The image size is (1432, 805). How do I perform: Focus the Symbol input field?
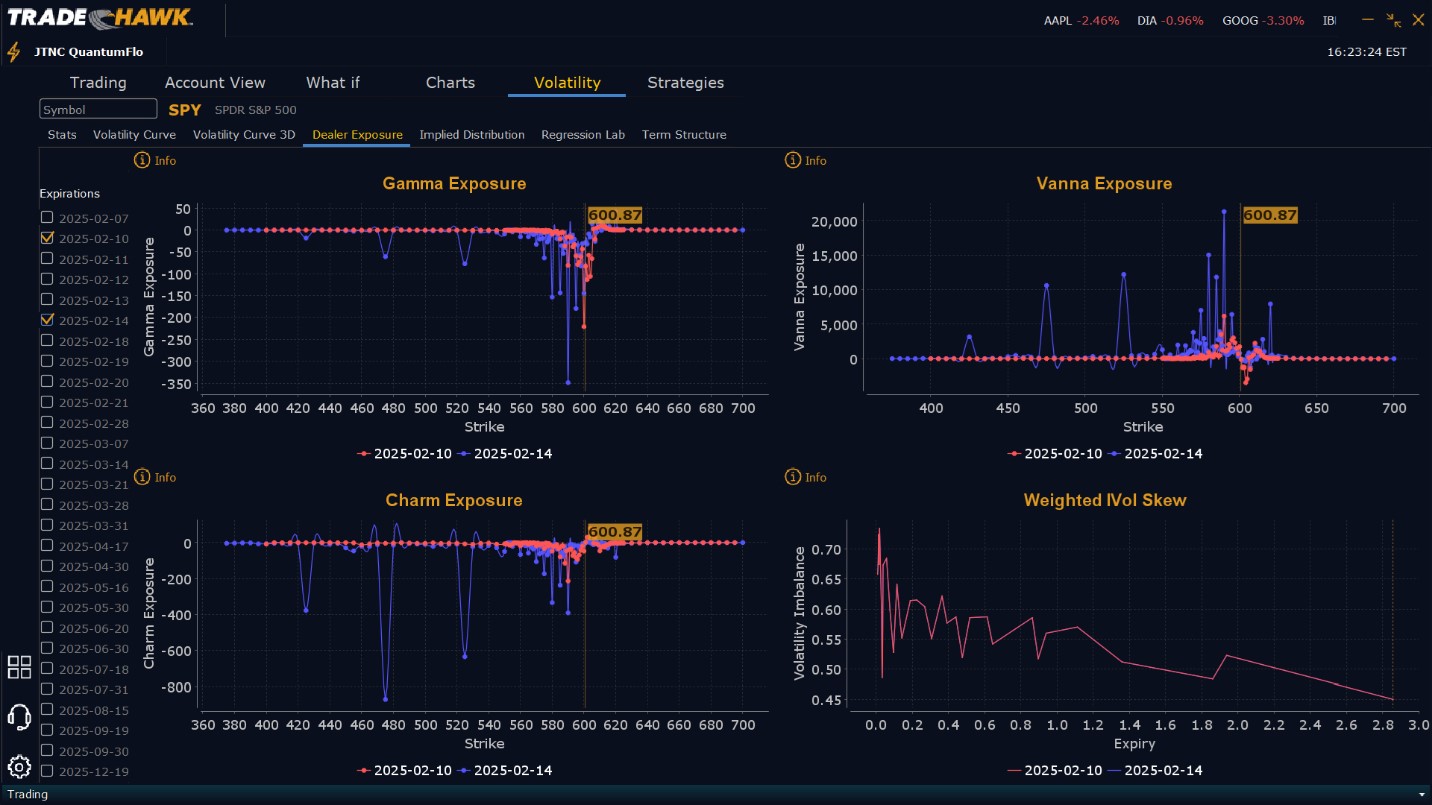98,109
